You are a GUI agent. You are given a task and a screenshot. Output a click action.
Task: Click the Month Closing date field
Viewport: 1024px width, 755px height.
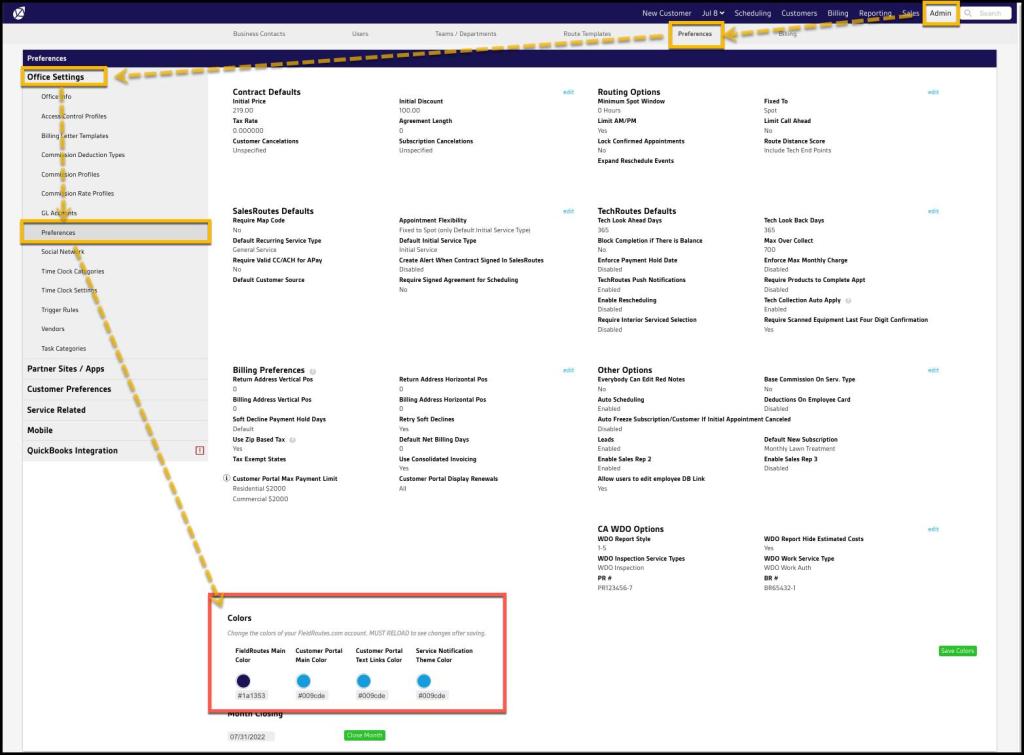click(250, 736)
